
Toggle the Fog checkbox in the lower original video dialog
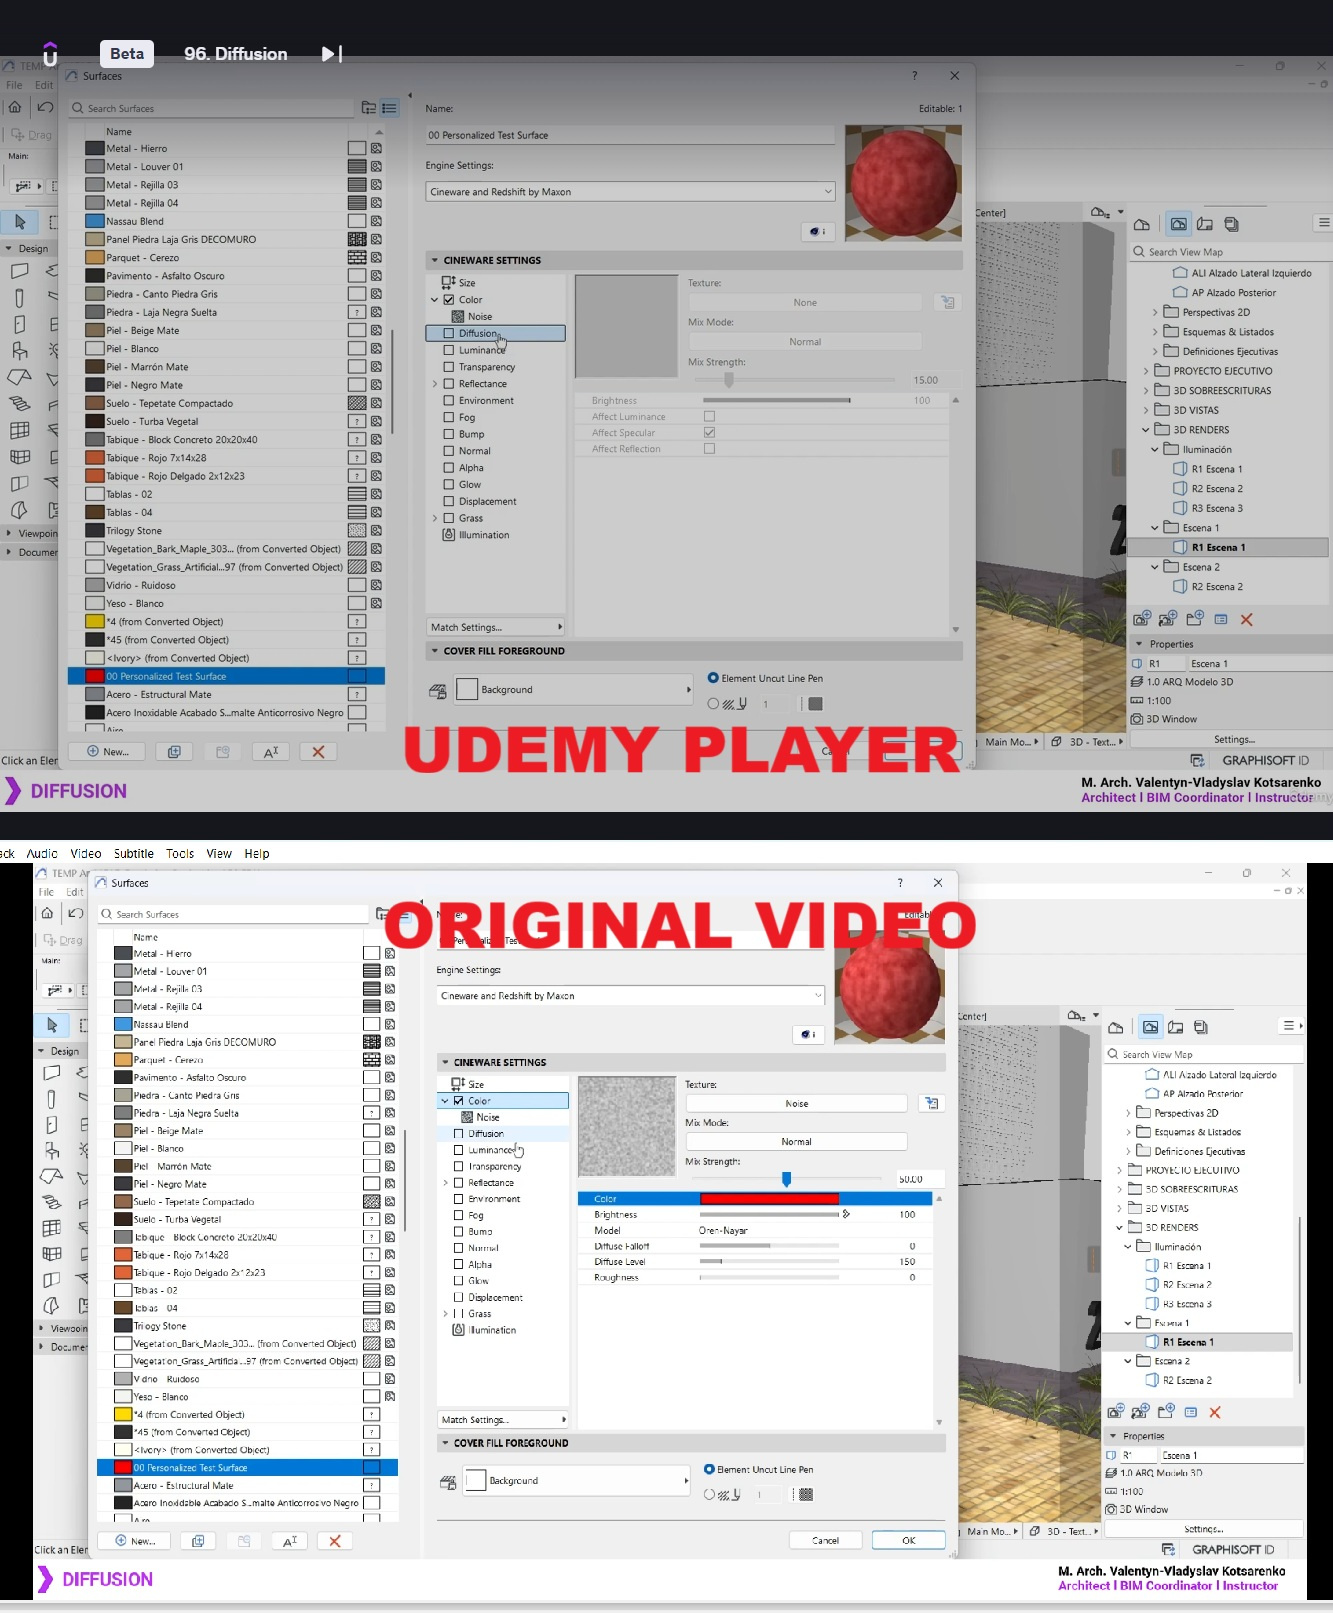pos(459,1215)
